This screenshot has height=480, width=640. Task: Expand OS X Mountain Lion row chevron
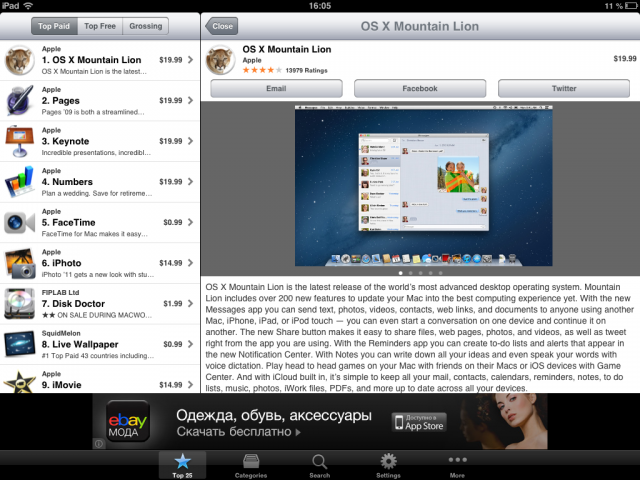(191, 60)
